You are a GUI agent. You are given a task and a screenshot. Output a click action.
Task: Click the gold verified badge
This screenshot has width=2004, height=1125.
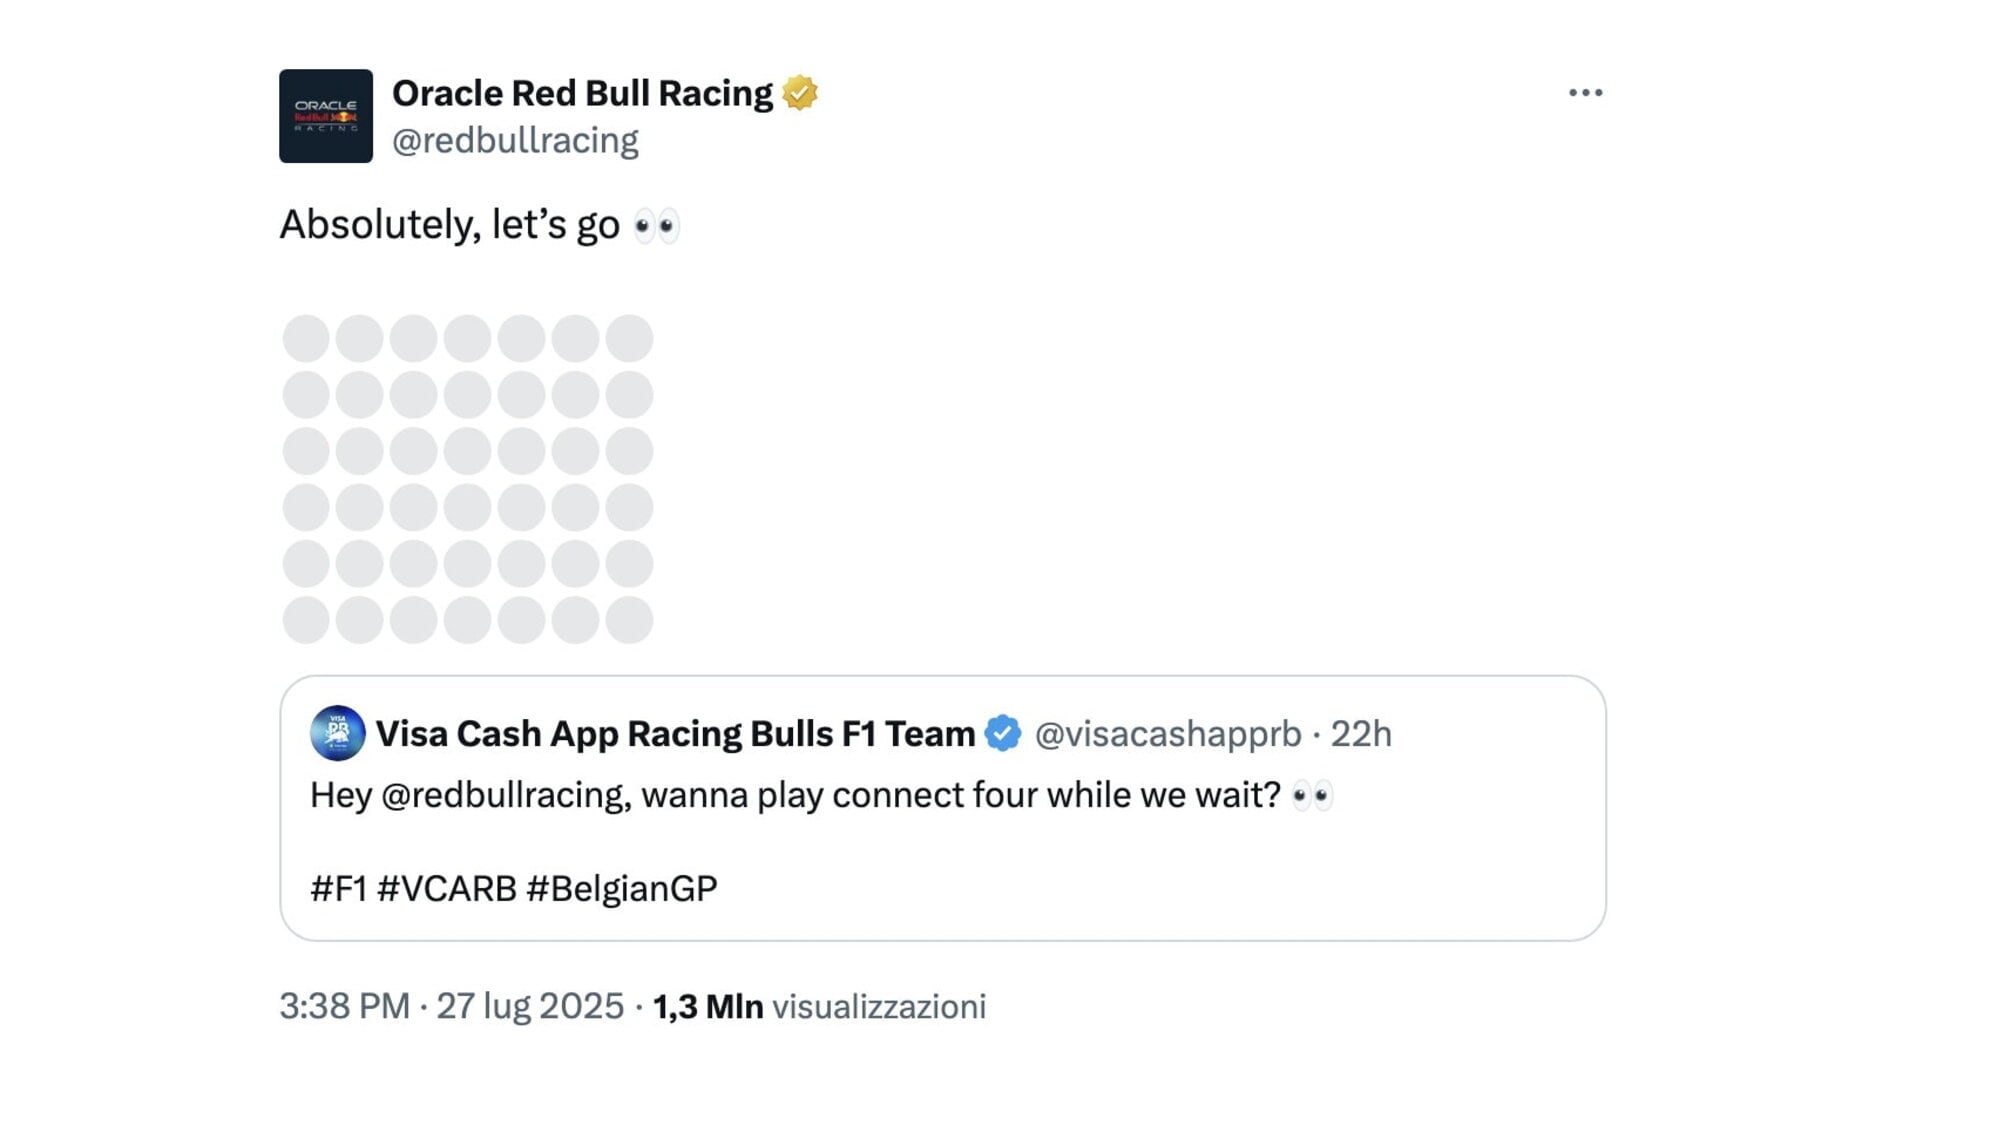pos(800,93)
